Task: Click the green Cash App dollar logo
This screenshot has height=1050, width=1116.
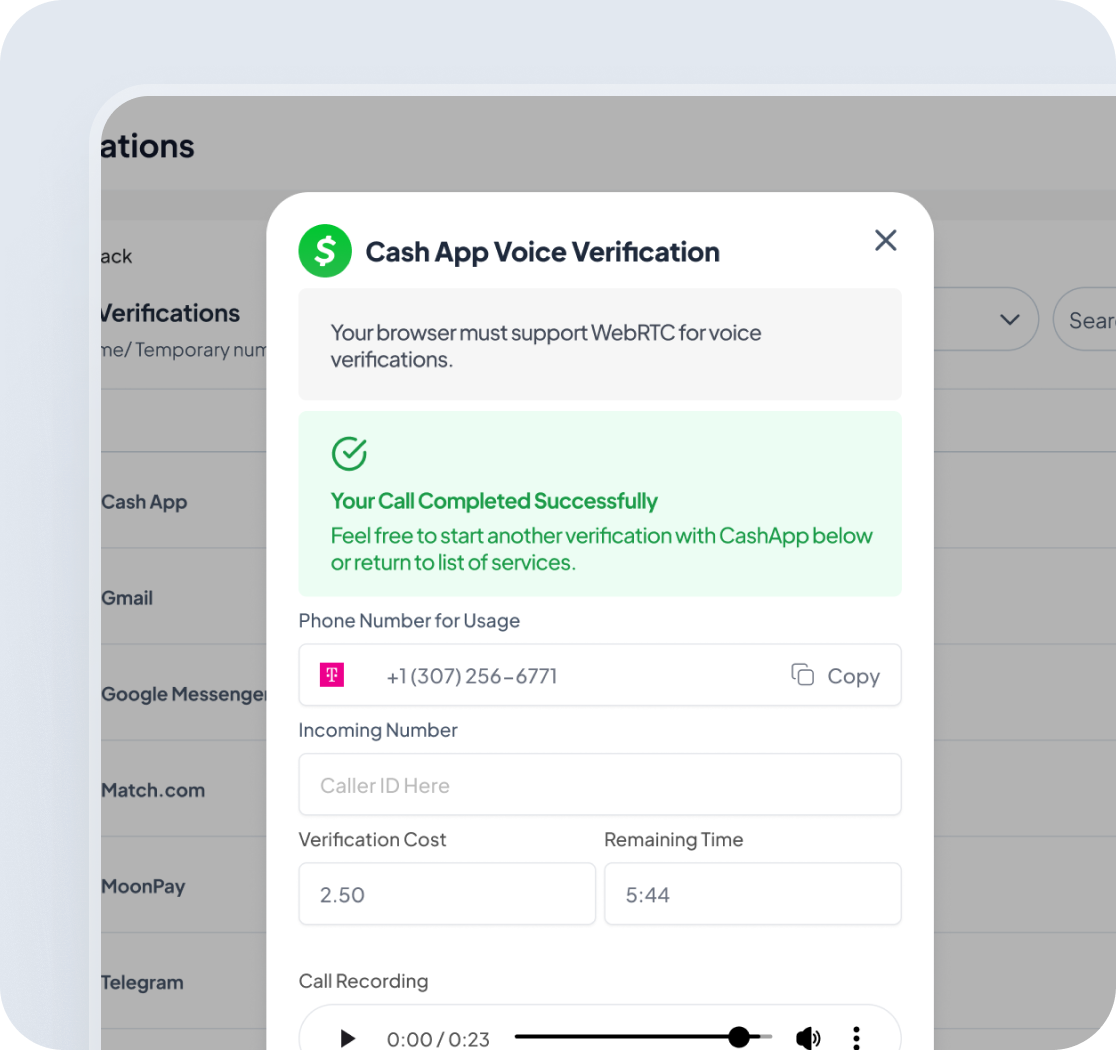Action: pos(325,251)
